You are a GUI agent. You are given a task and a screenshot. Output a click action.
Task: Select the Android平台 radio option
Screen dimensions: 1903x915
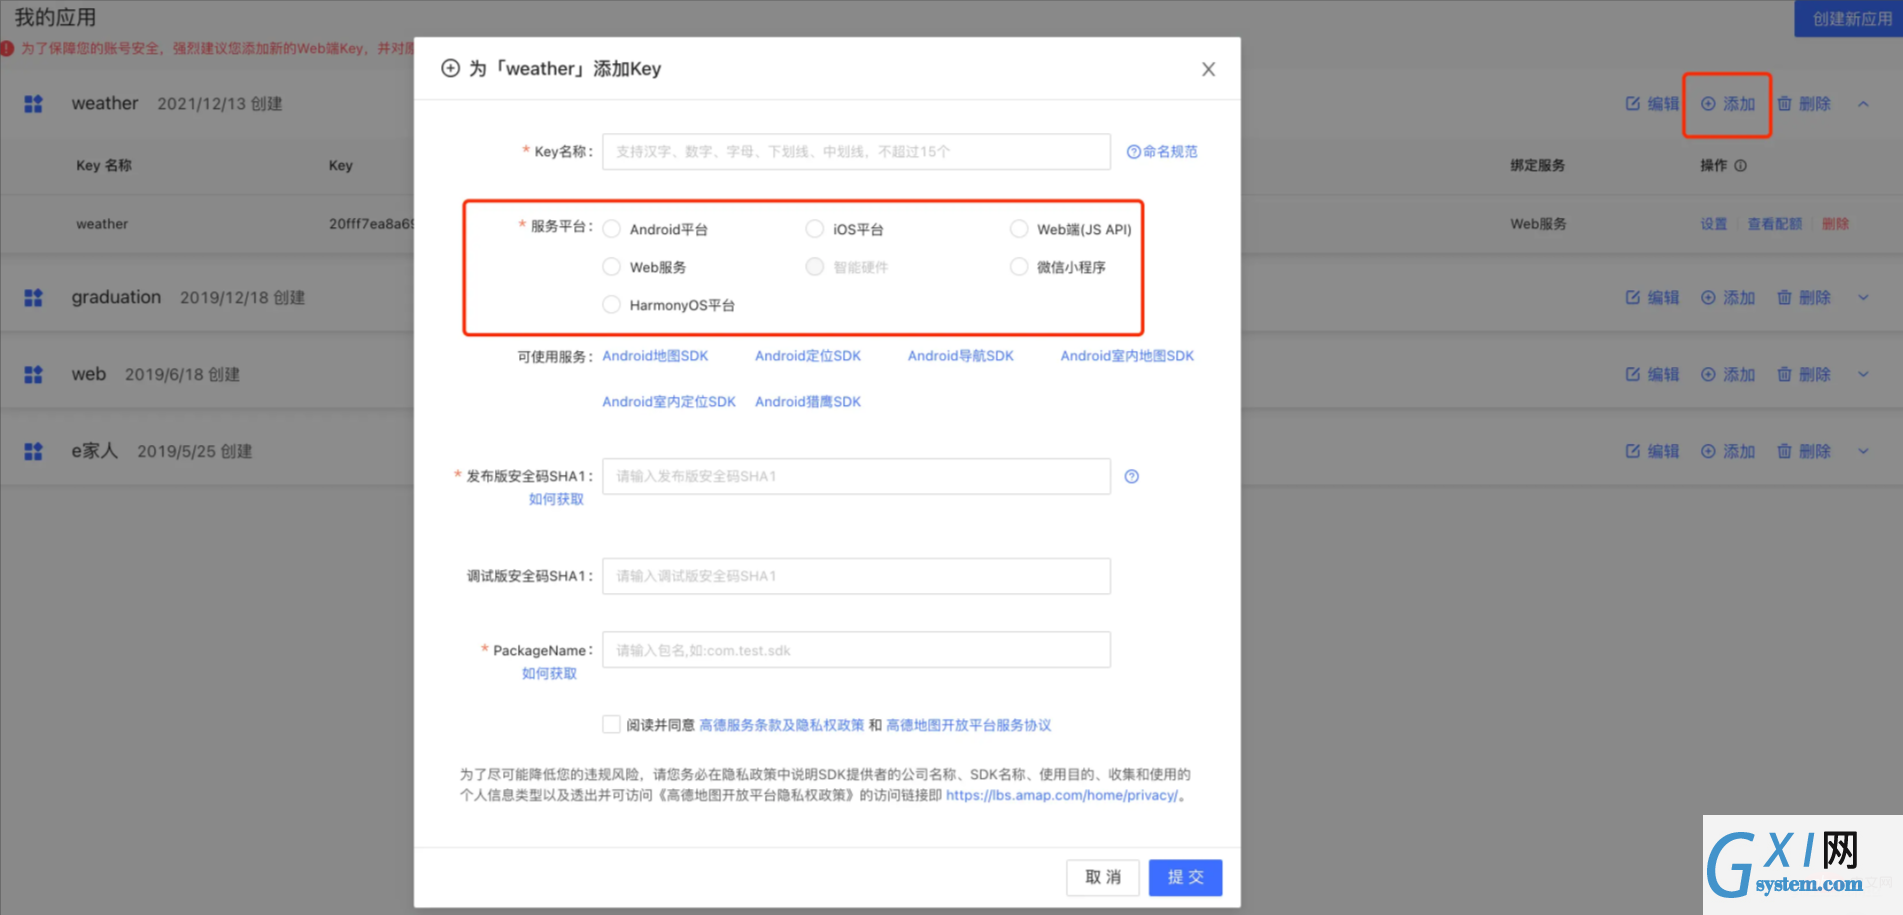pos(612,229)
